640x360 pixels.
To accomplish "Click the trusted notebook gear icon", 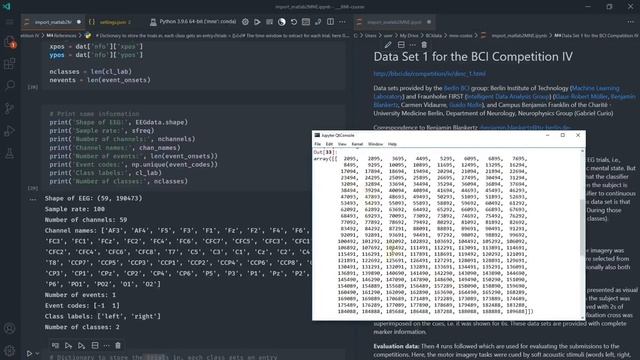I will click(x=245, y=22).
